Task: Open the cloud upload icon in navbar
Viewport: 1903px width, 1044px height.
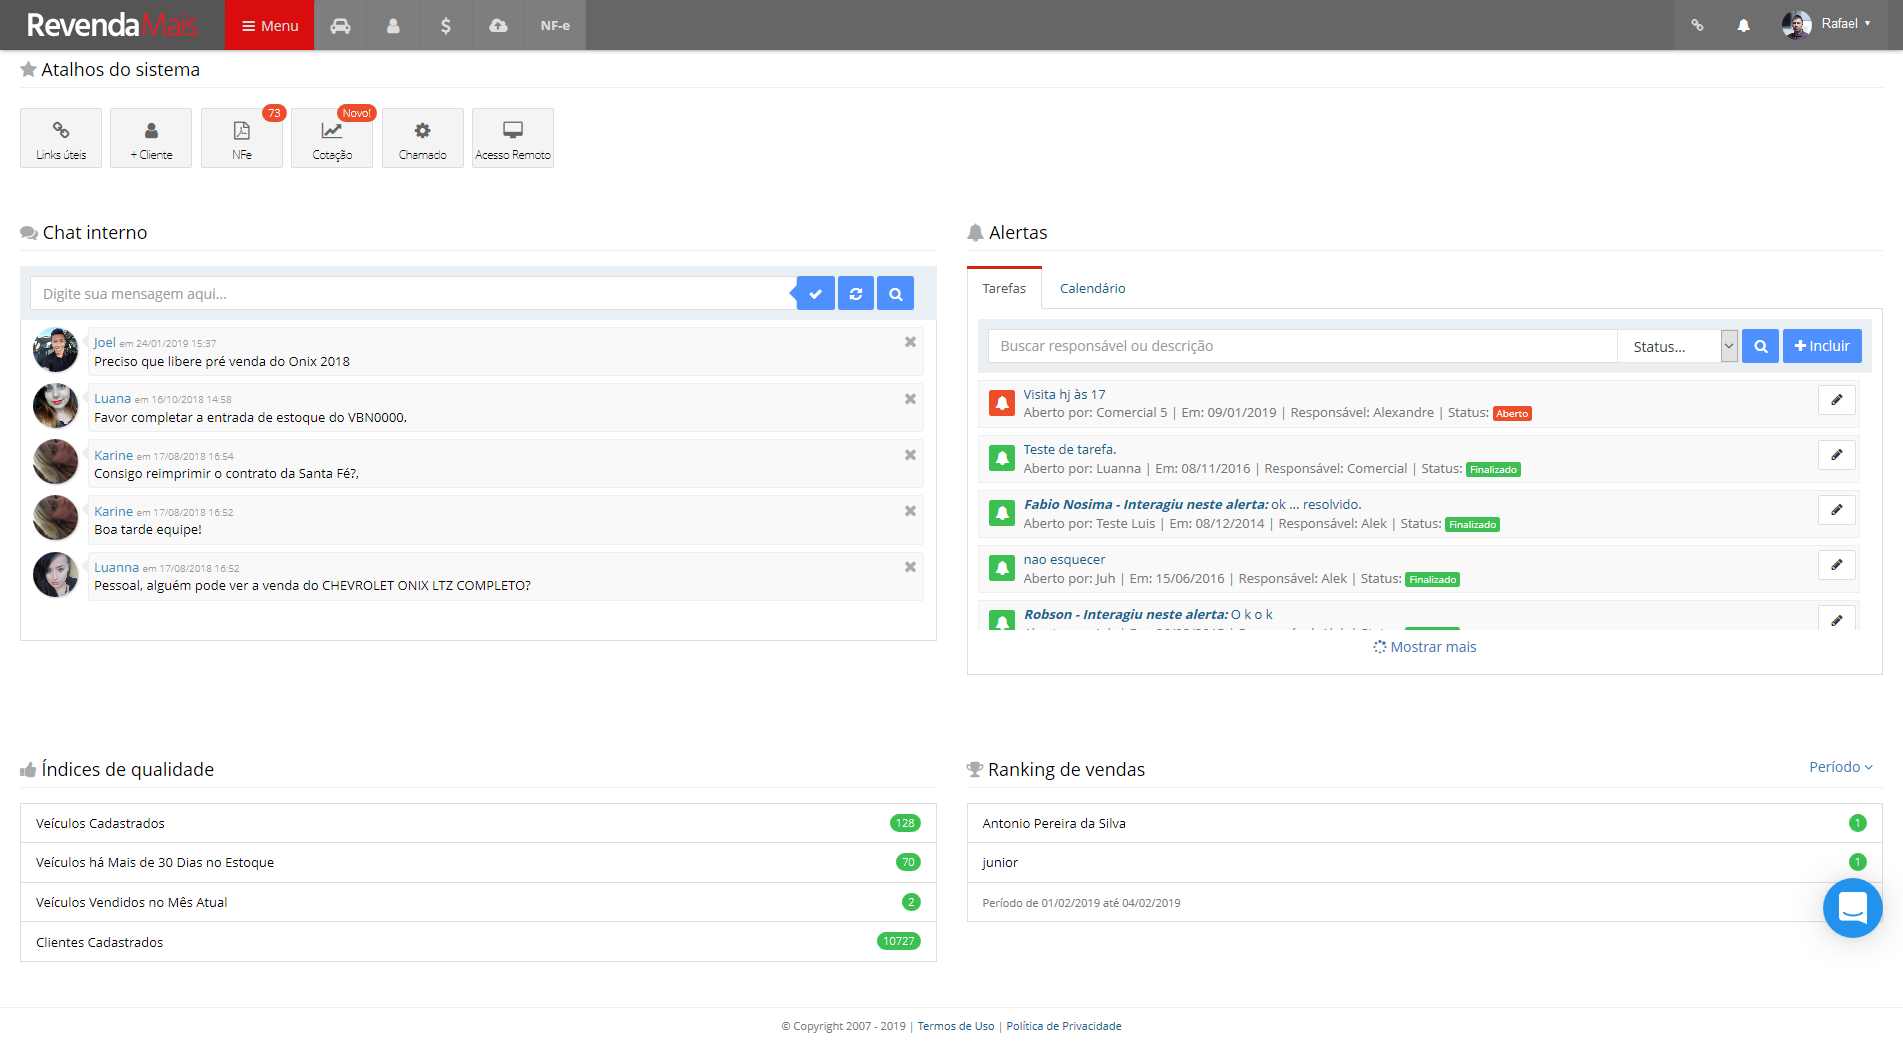Action: pos(498,25)
